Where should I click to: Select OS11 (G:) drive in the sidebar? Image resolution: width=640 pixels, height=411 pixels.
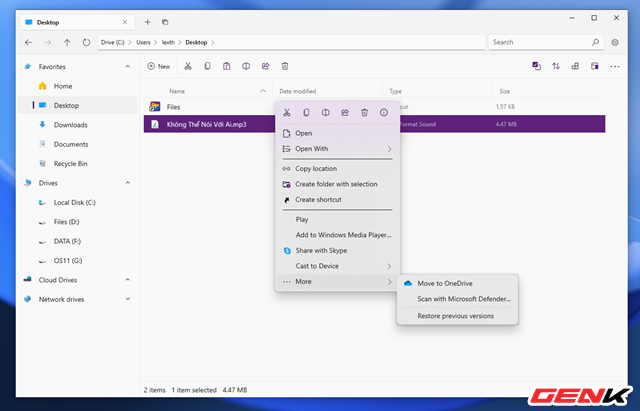[x=78, y=261]
